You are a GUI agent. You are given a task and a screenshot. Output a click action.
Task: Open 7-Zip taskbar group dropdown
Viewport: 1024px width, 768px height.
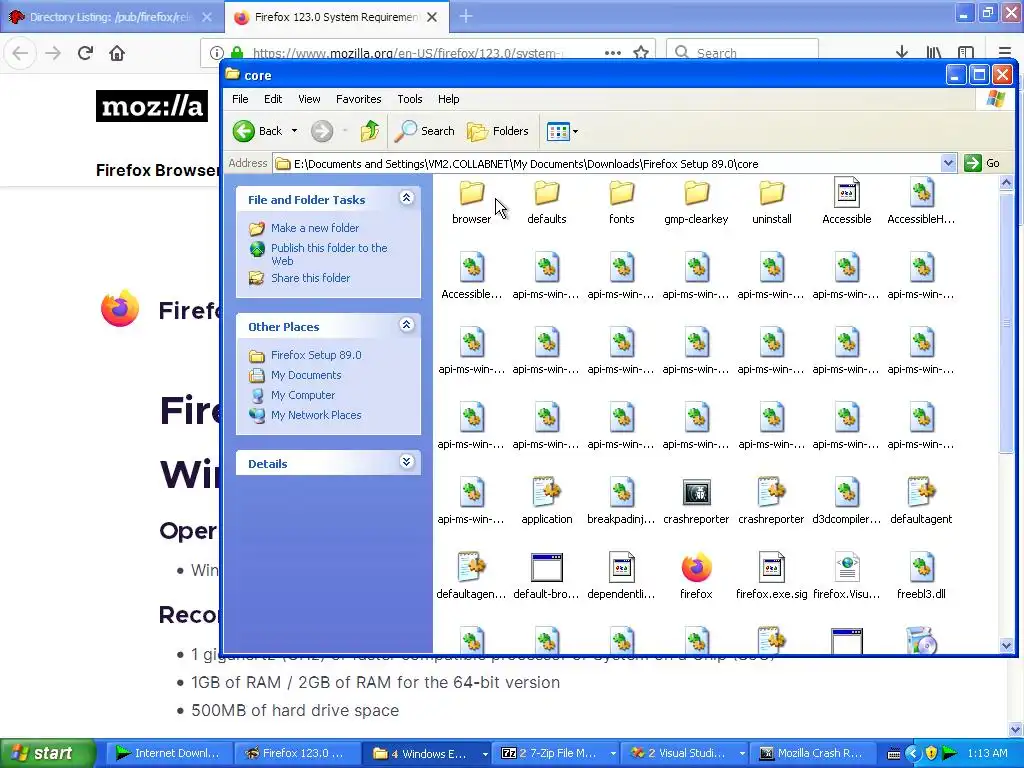613,754
